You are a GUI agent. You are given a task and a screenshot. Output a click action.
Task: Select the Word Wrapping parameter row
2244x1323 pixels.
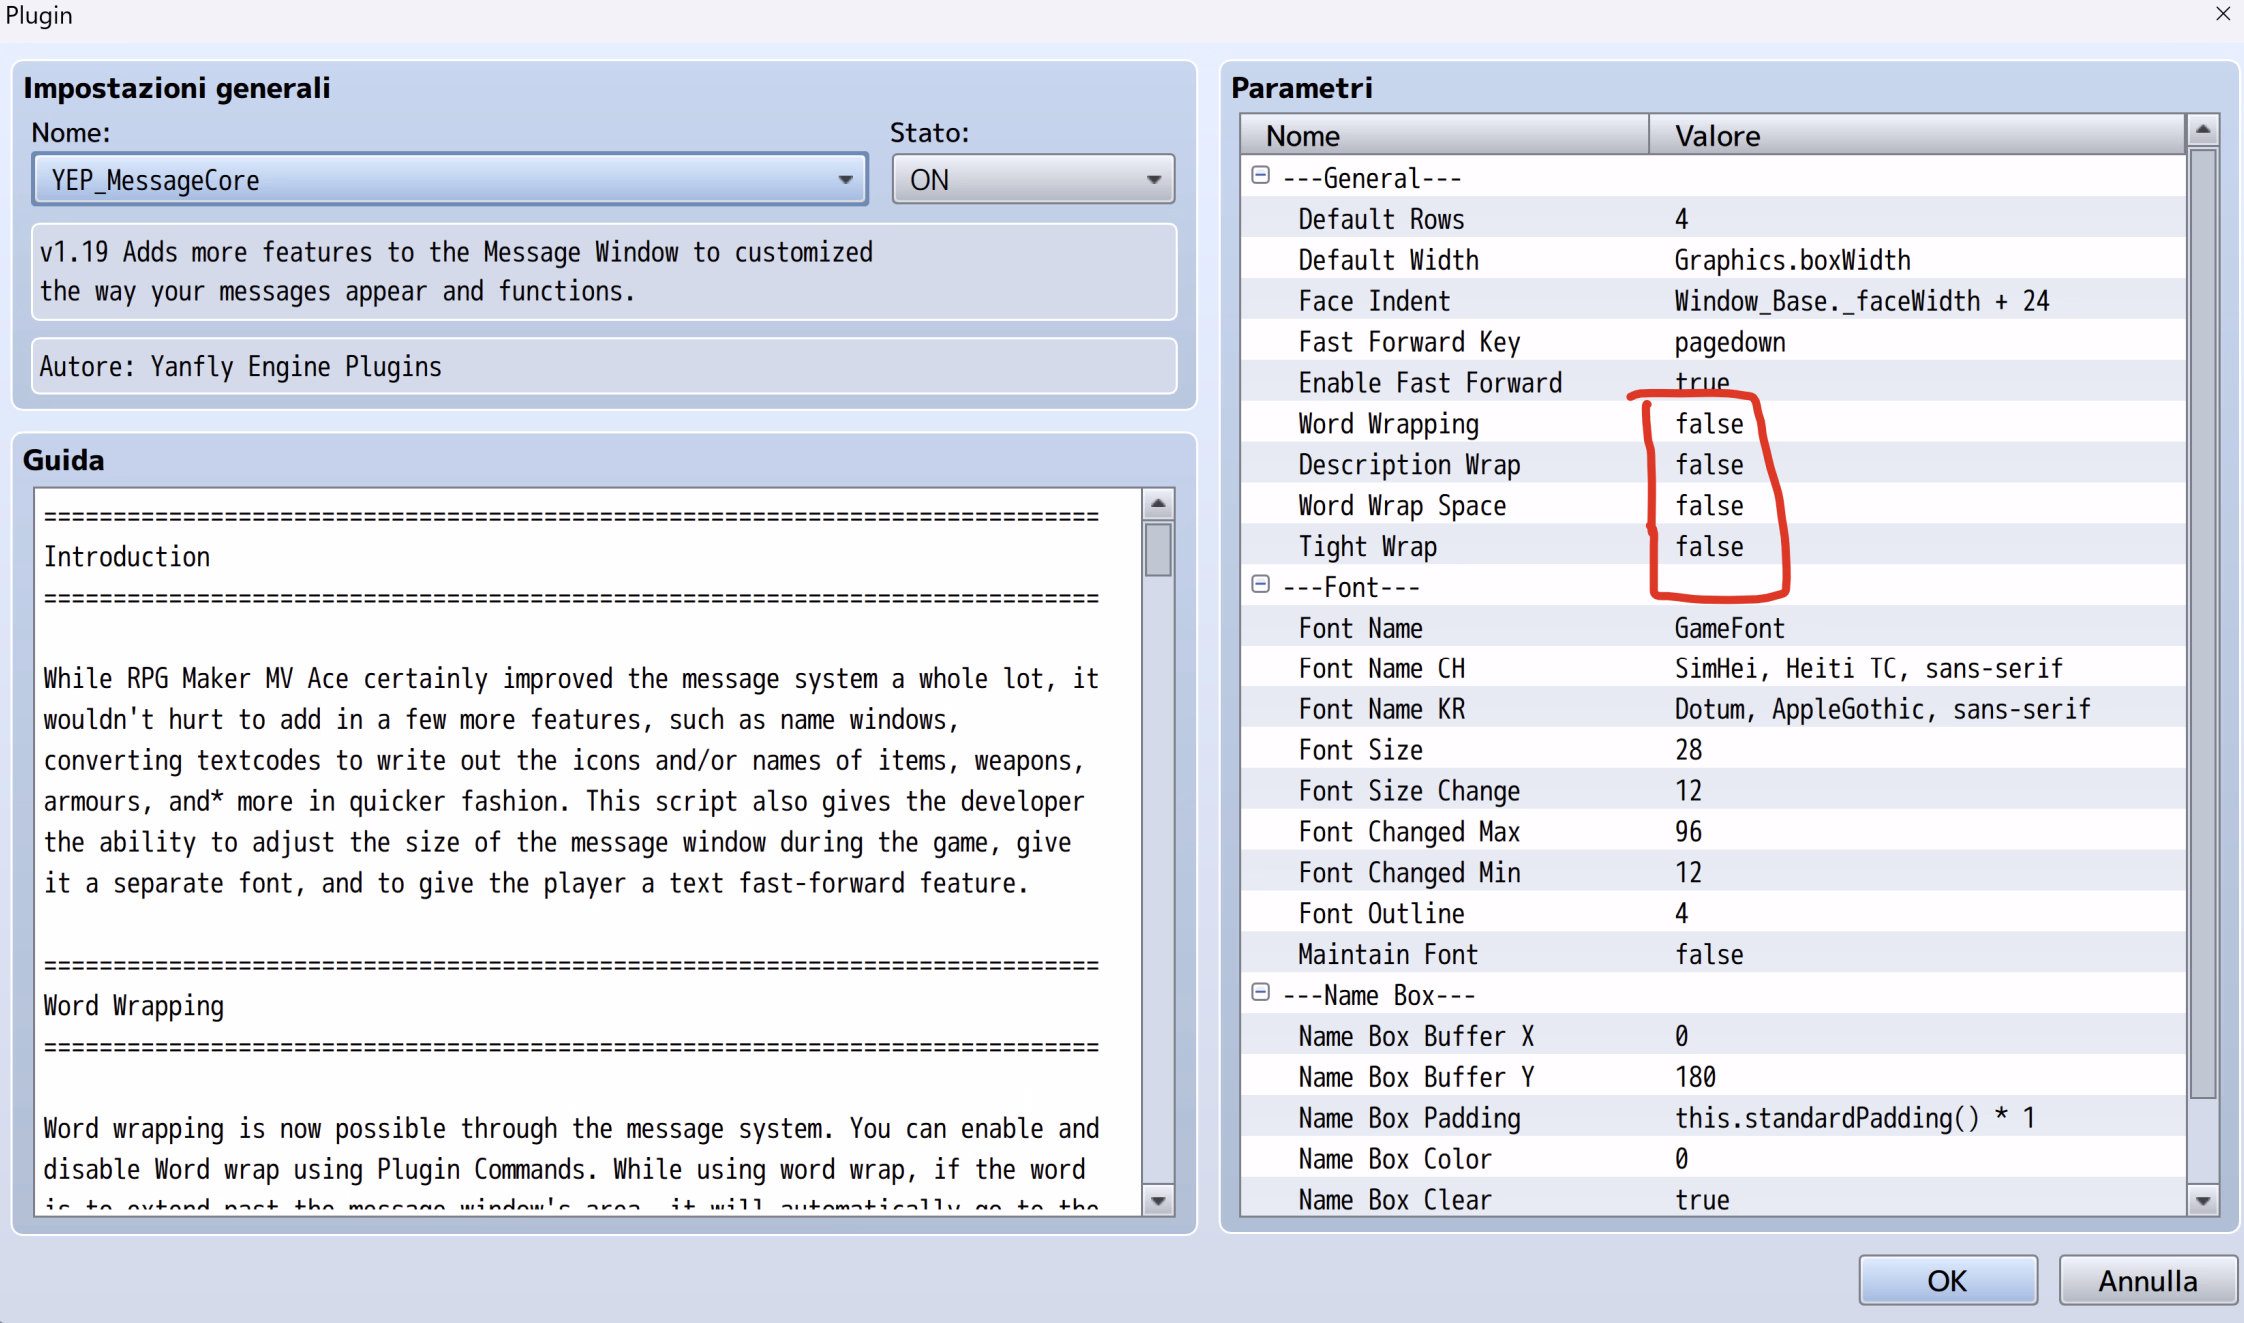point(1388,424)
